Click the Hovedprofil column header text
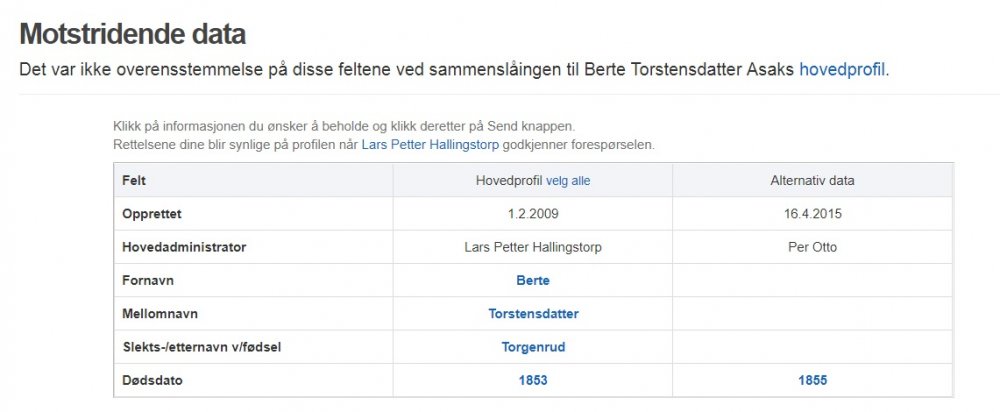 pyautogui.click(x=507, y=181)
